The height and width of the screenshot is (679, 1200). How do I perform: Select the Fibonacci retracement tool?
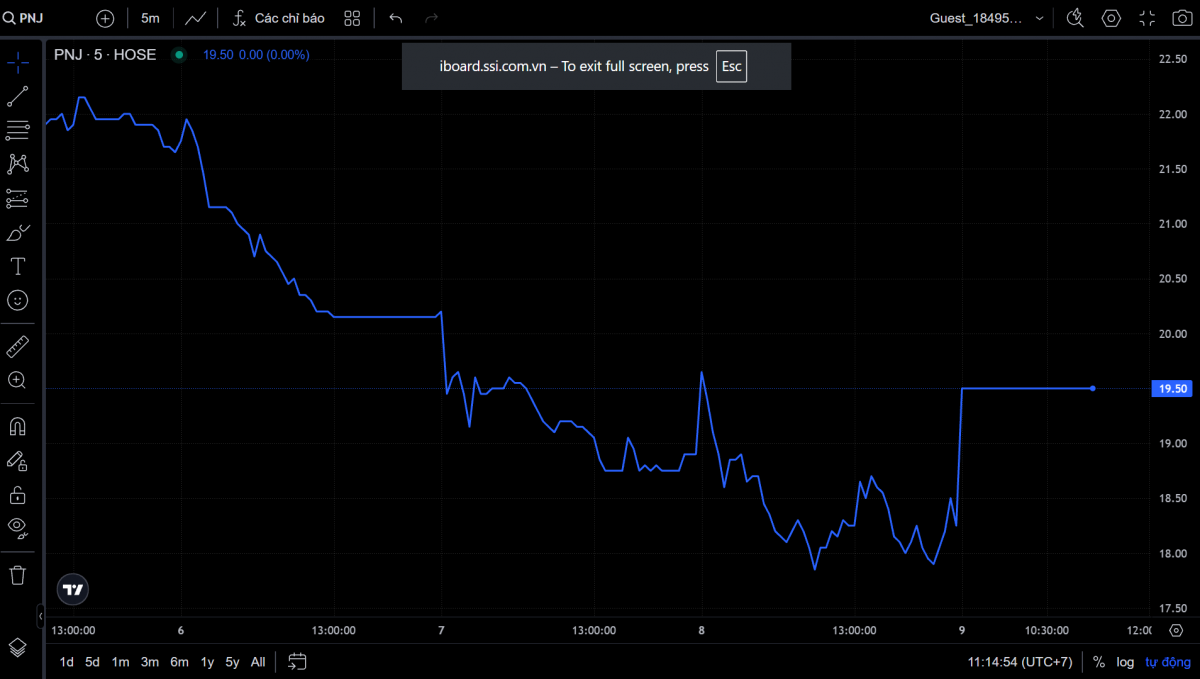18,130
